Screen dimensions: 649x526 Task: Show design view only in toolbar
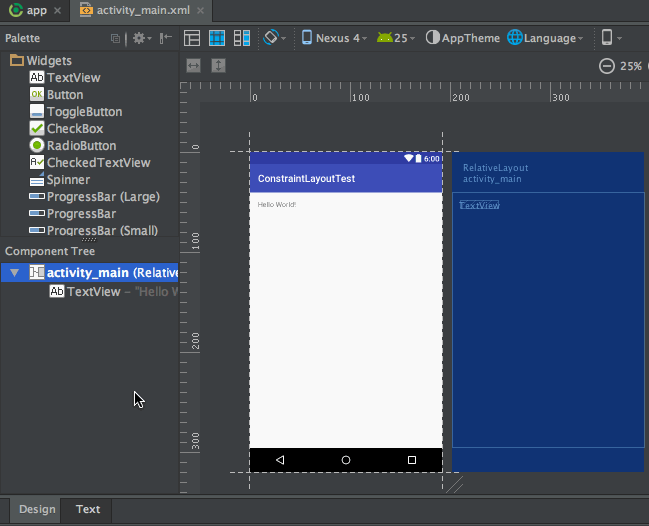(192, 38)
